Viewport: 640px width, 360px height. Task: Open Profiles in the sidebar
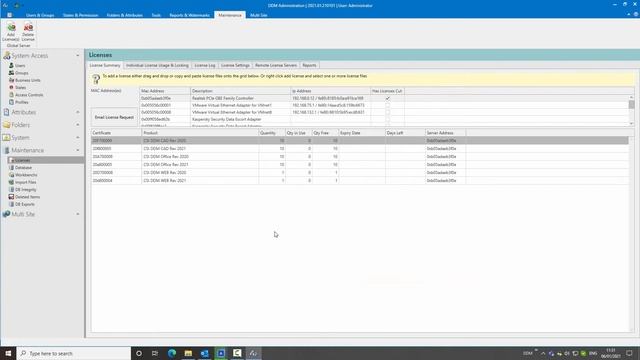(21, 102)
